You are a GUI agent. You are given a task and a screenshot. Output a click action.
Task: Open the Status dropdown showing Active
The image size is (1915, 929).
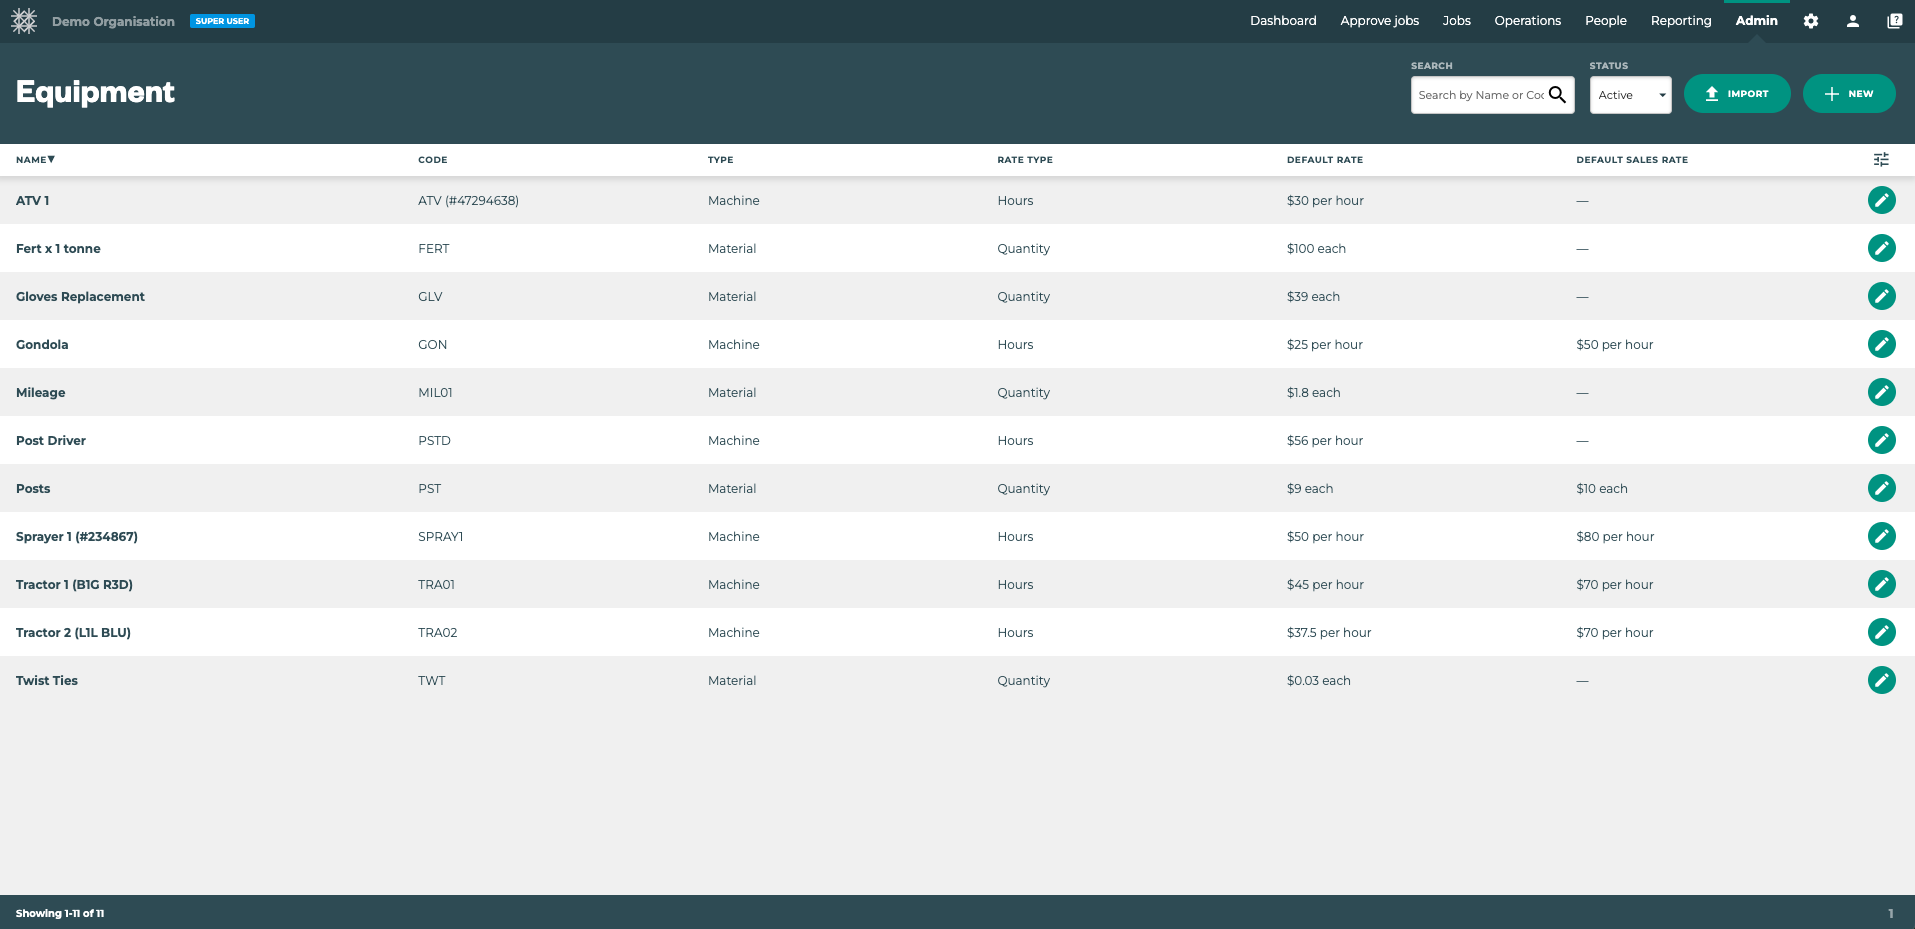(1630, 94)
